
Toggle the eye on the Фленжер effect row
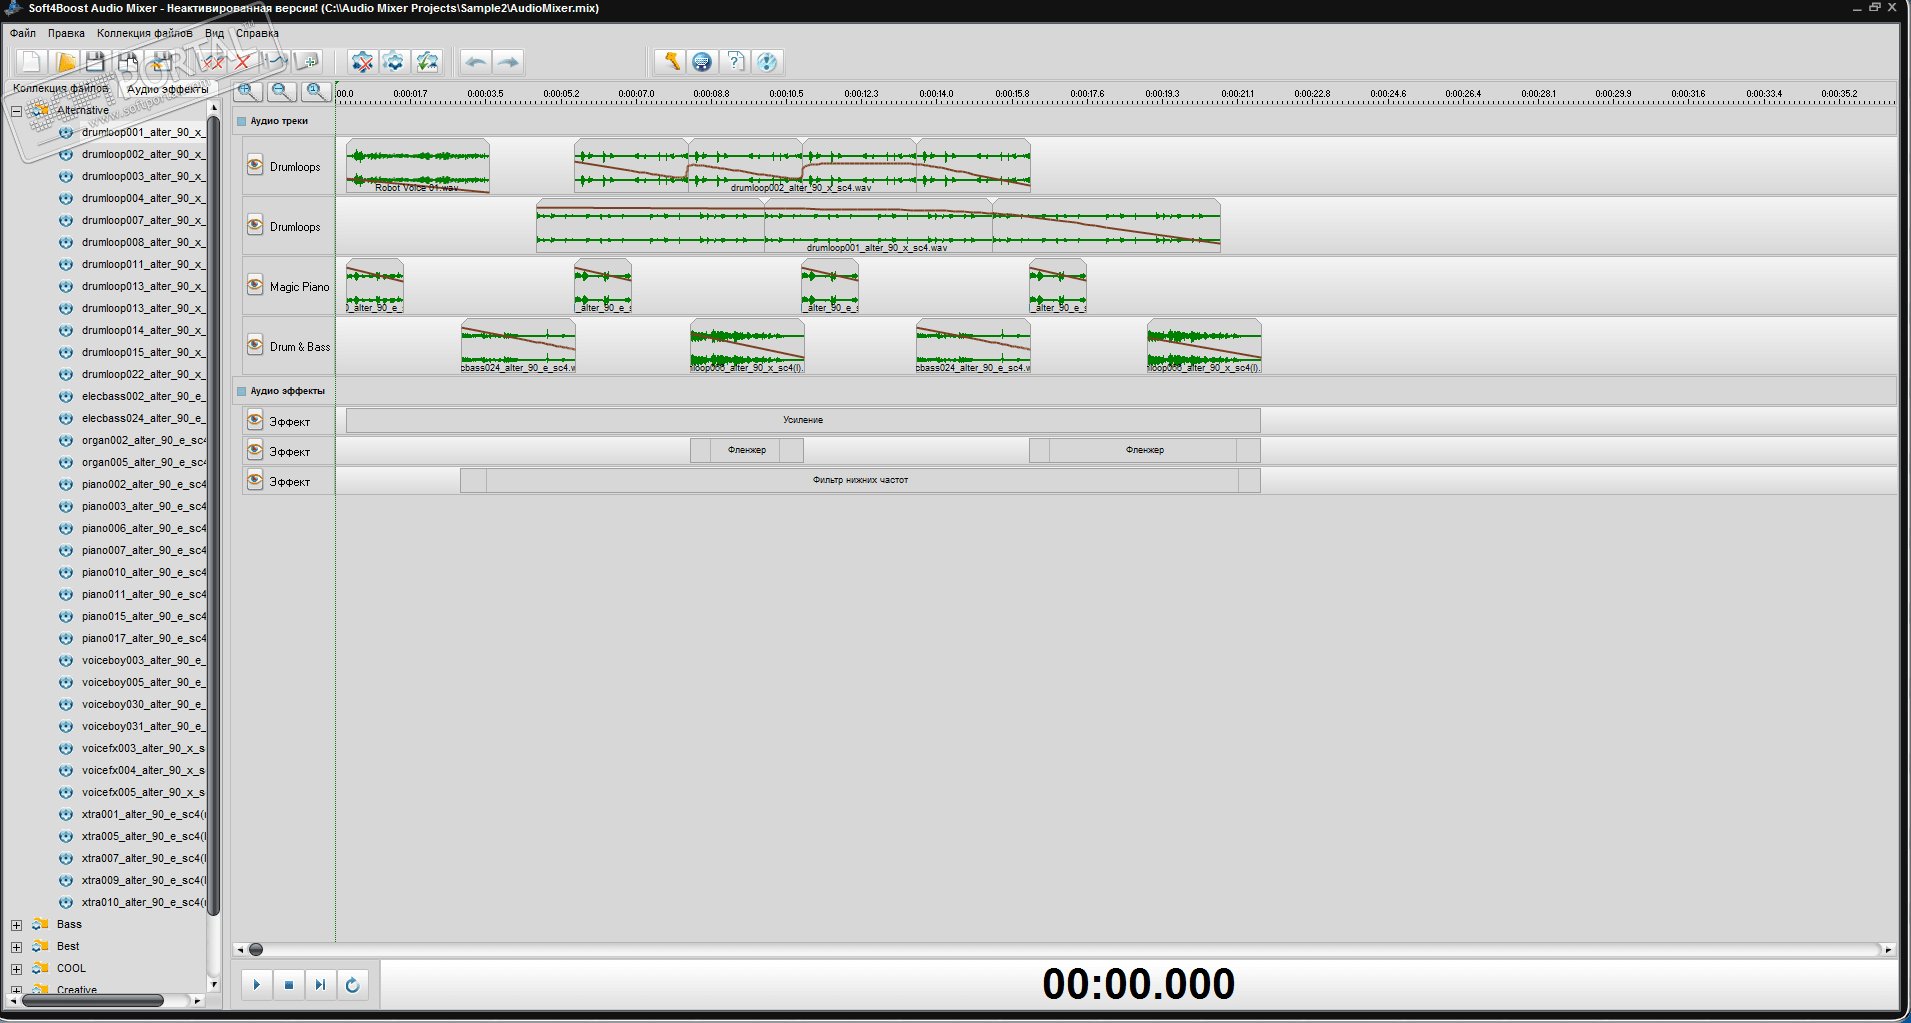(255, 451)
